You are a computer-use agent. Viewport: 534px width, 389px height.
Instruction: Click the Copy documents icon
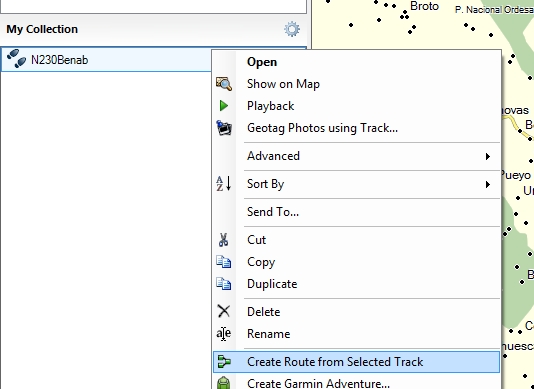point(224,262)
